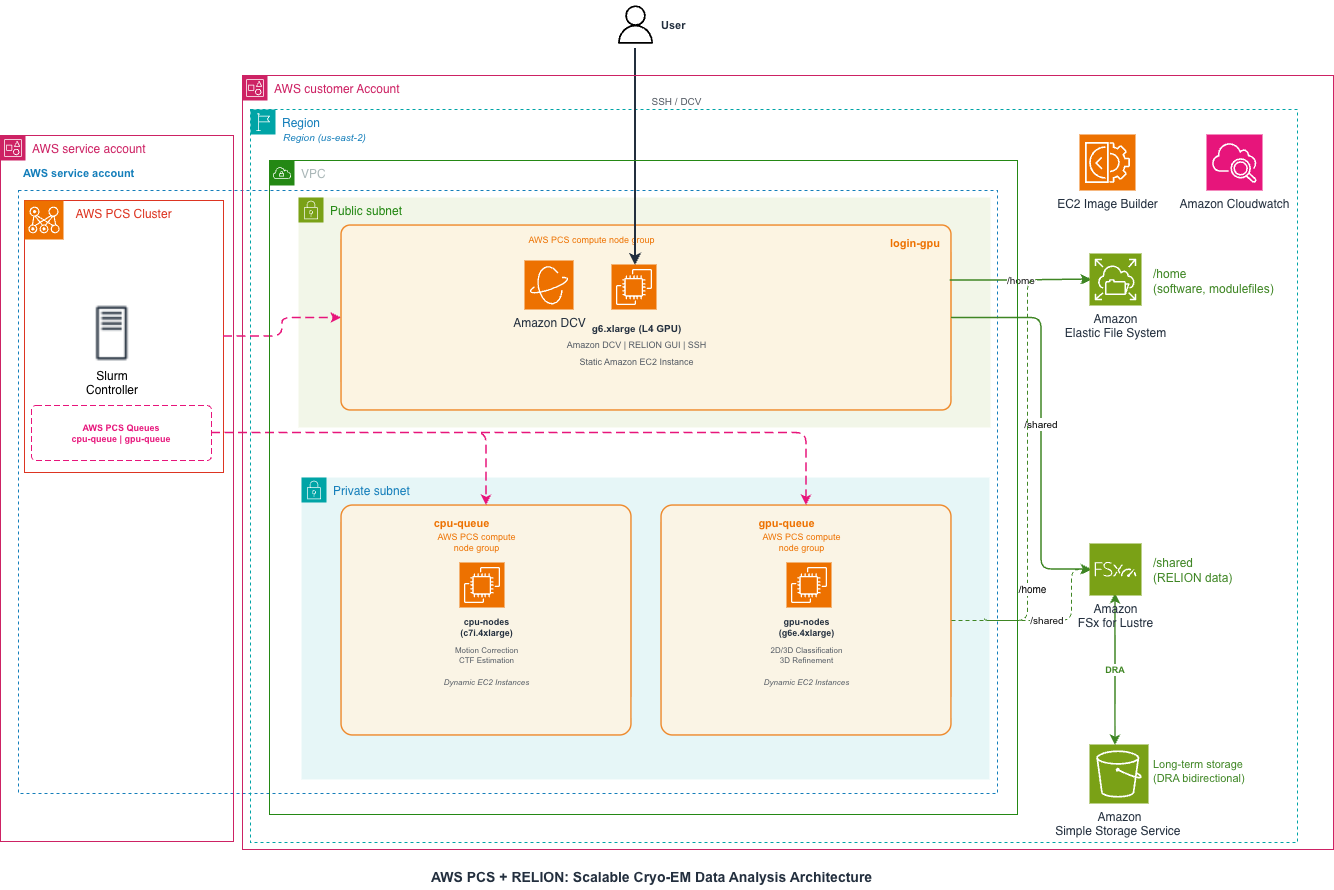This screenshot has width=1334, height=890.
Task: Click the Amazon CloudWatch icon
Action: coord(1234,162)
